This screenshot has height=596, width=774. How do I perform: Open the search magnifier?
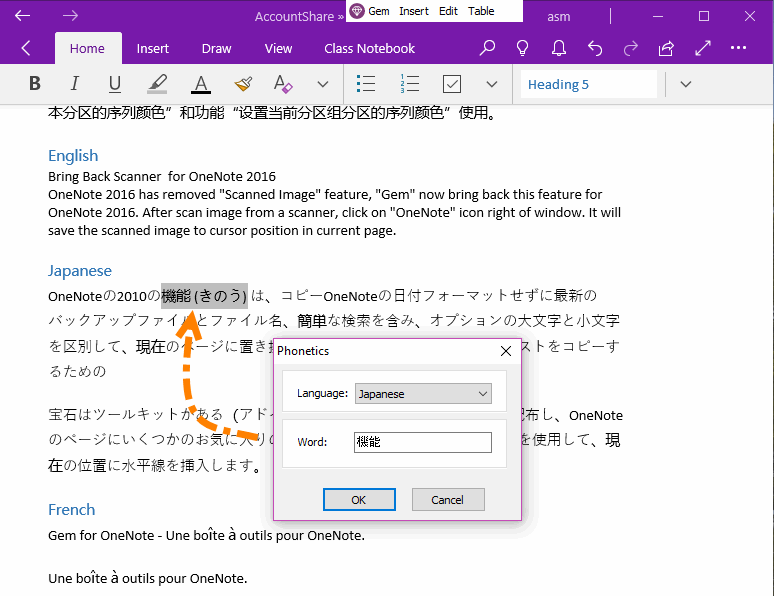pos(487,48)
